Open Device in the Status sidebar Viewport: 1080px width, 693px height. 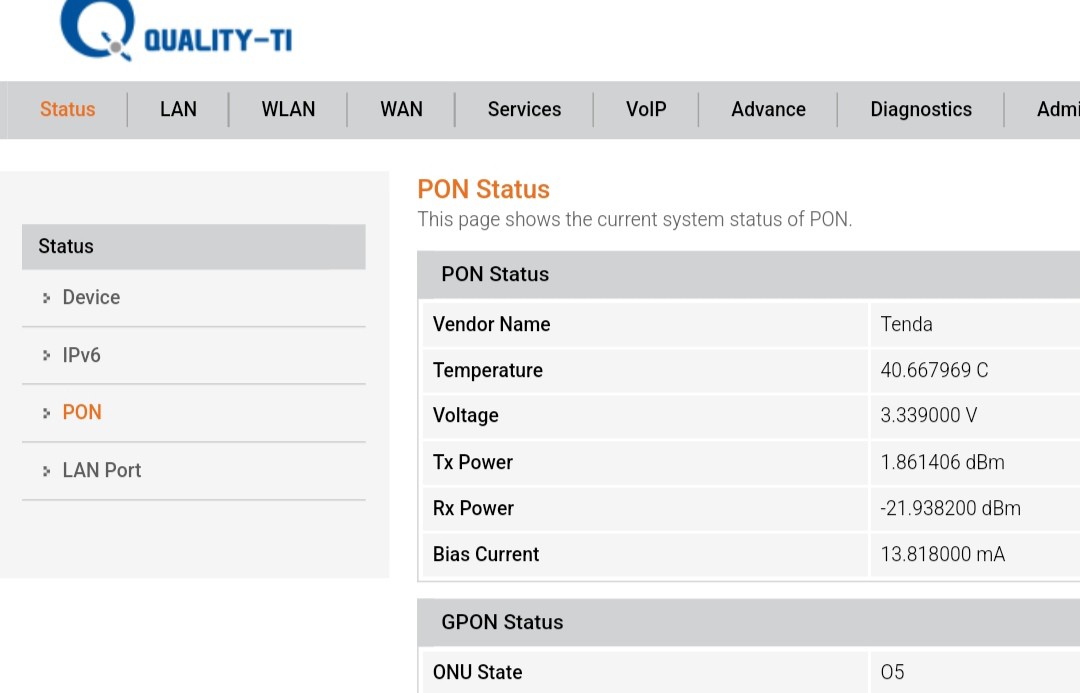pos(91,298)
